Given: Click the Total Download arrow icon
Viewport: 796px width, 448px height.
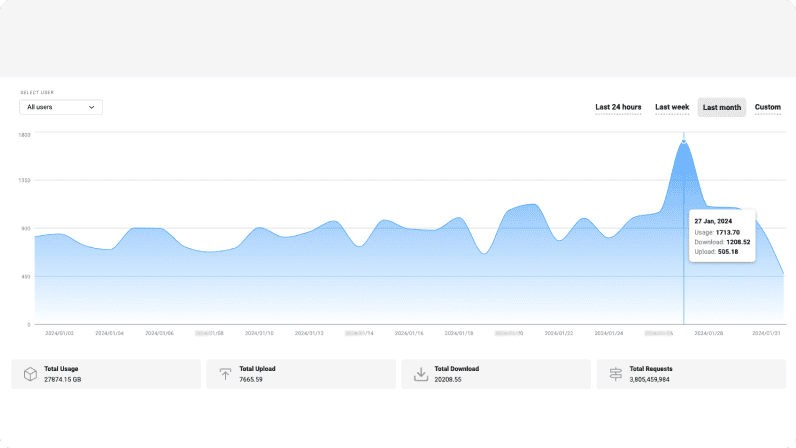Looking at the screenshot, I should pyautogui.click(x=421, y=374).
